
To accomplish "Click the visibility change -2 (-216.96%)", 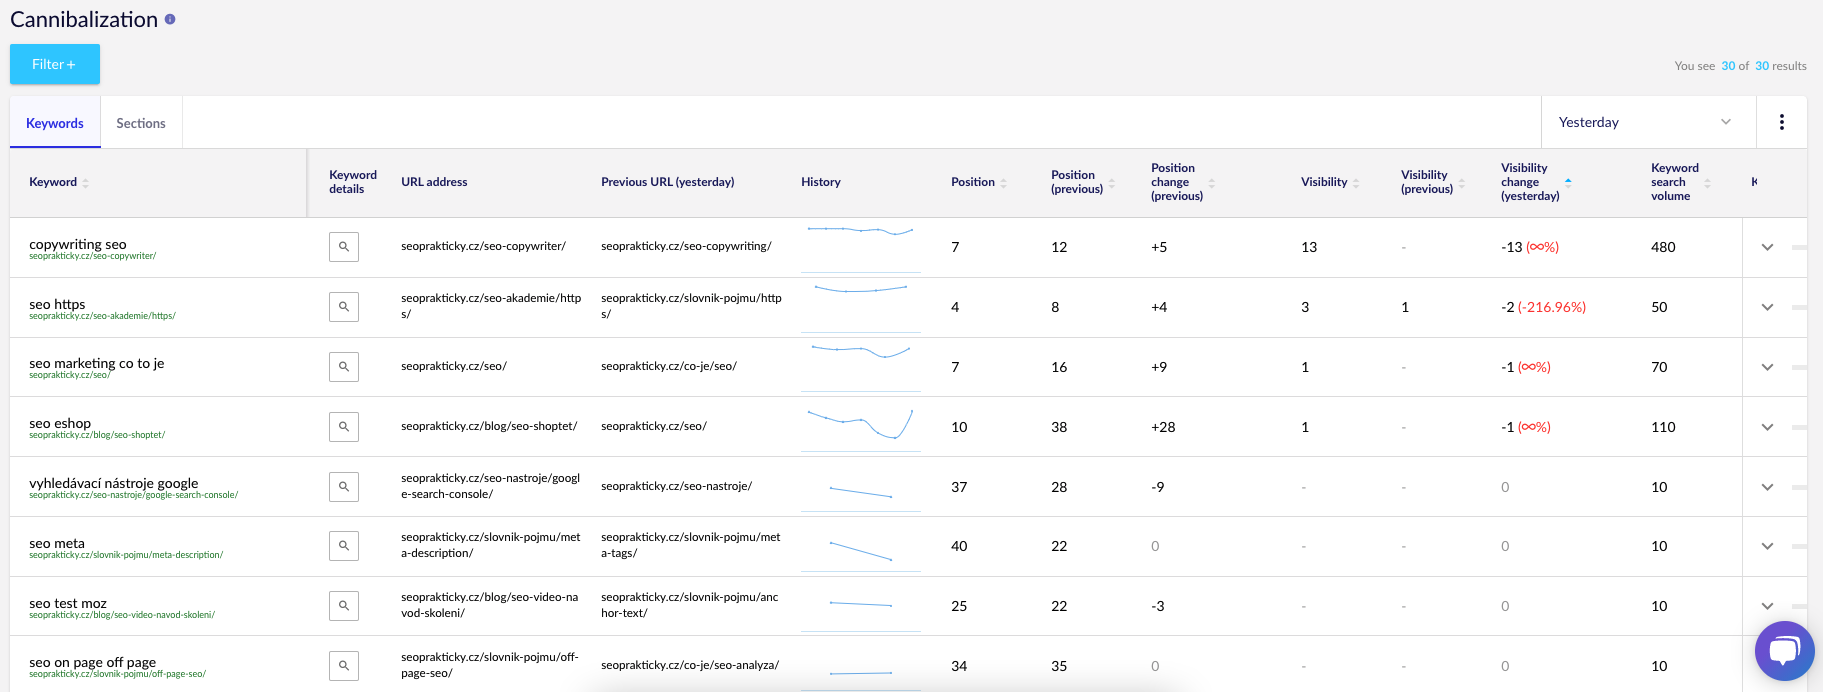I will coord(1543,307).
